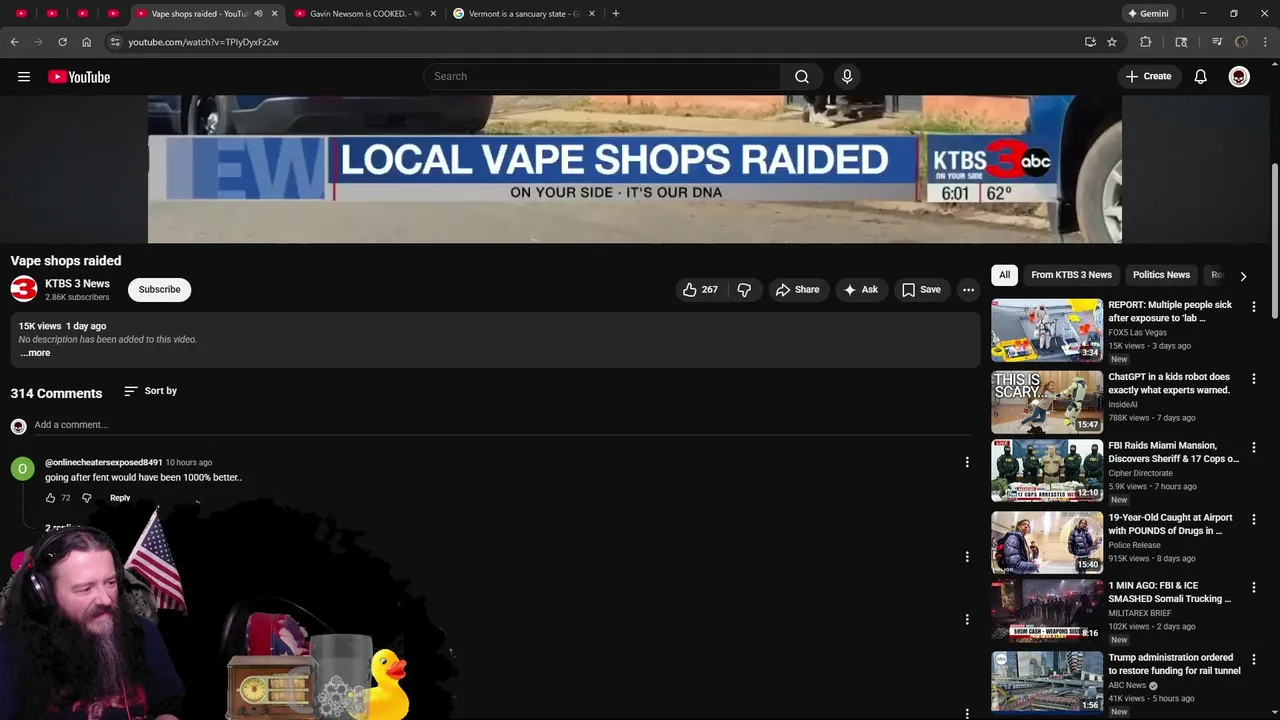Open the KTBS 3 News channel name link
Viewport: 1280px width, 720px height.
[x=77, y=284]
